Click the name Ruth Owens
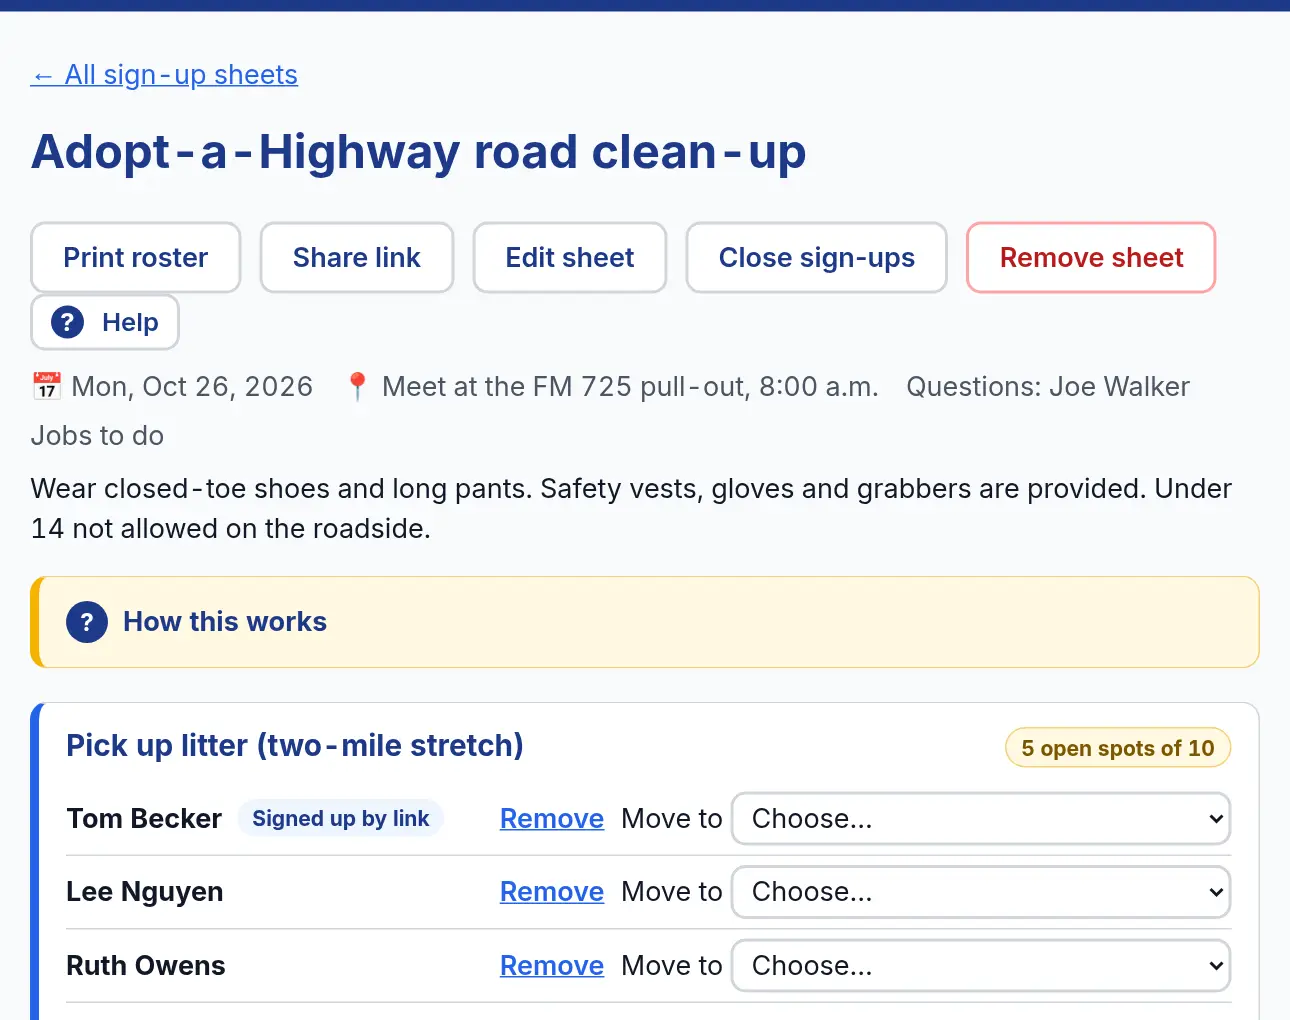The height and width of the screenshot is (1020, 1290). pyautogui.click(x=146, y=966)
